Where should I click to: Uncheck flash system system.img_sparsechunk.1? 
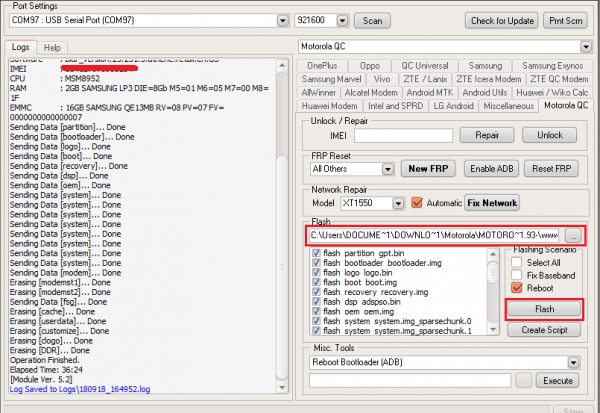coord(316,331)
